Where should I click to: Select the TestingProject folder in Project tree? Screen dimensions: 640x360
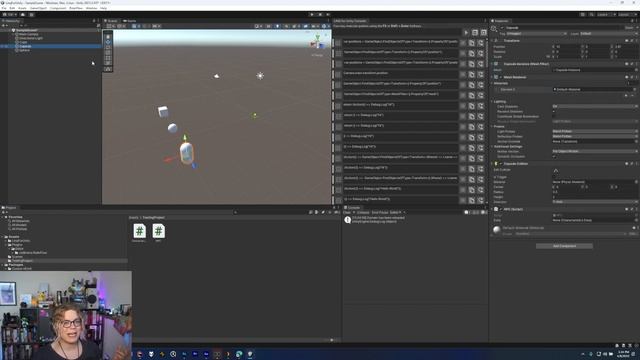pos(22,261)
